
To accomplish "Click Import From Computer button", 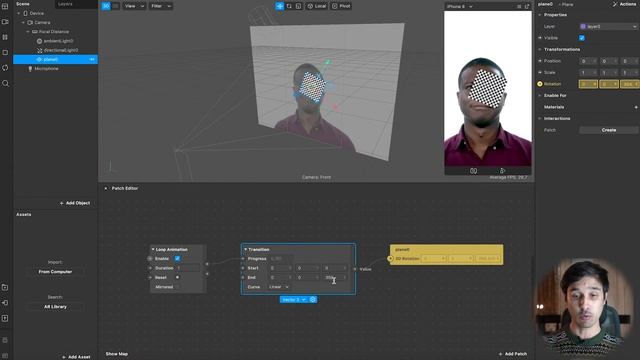I will pyautogui.click(x=56, y=272).
